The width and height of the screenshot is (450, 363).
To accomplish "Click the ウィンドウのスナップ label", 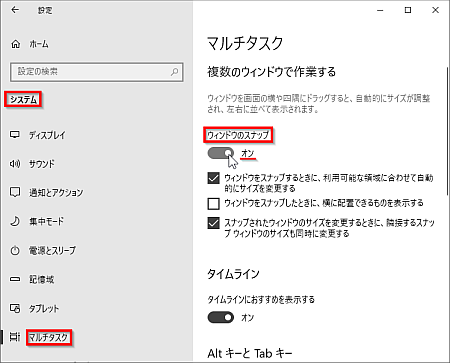I will (x=238, y=135).
